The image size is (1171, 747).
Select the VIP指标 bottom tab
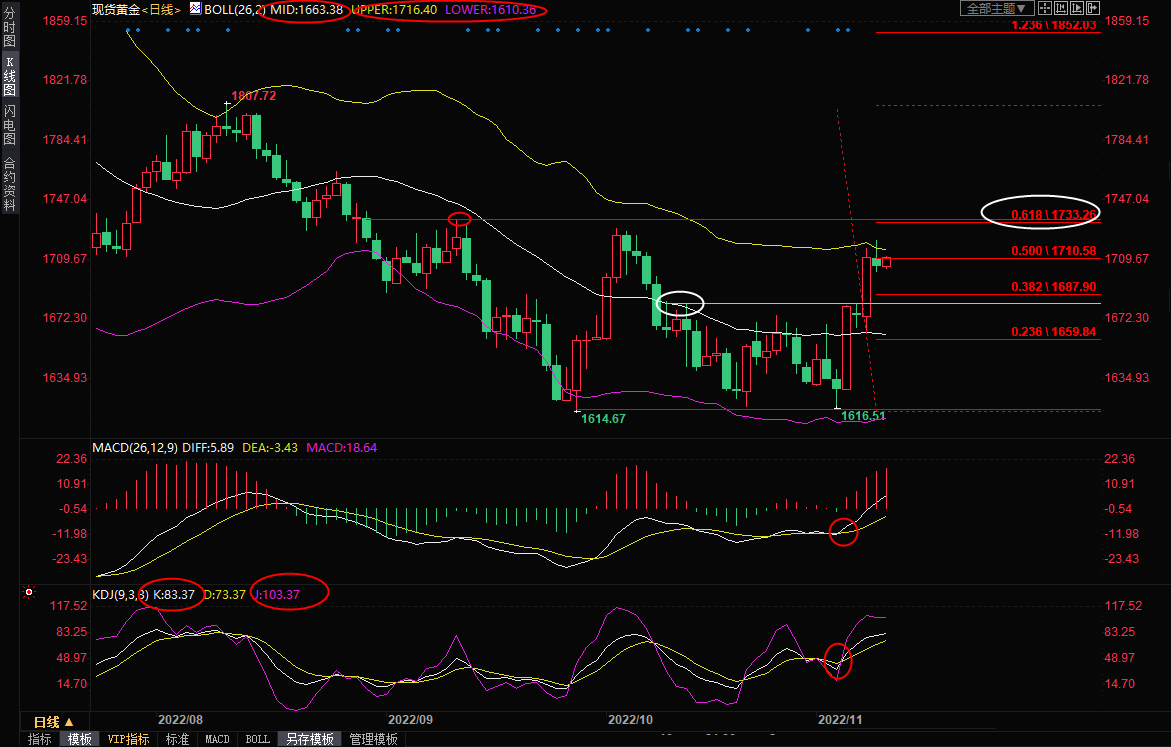click(x=128, y=739)
